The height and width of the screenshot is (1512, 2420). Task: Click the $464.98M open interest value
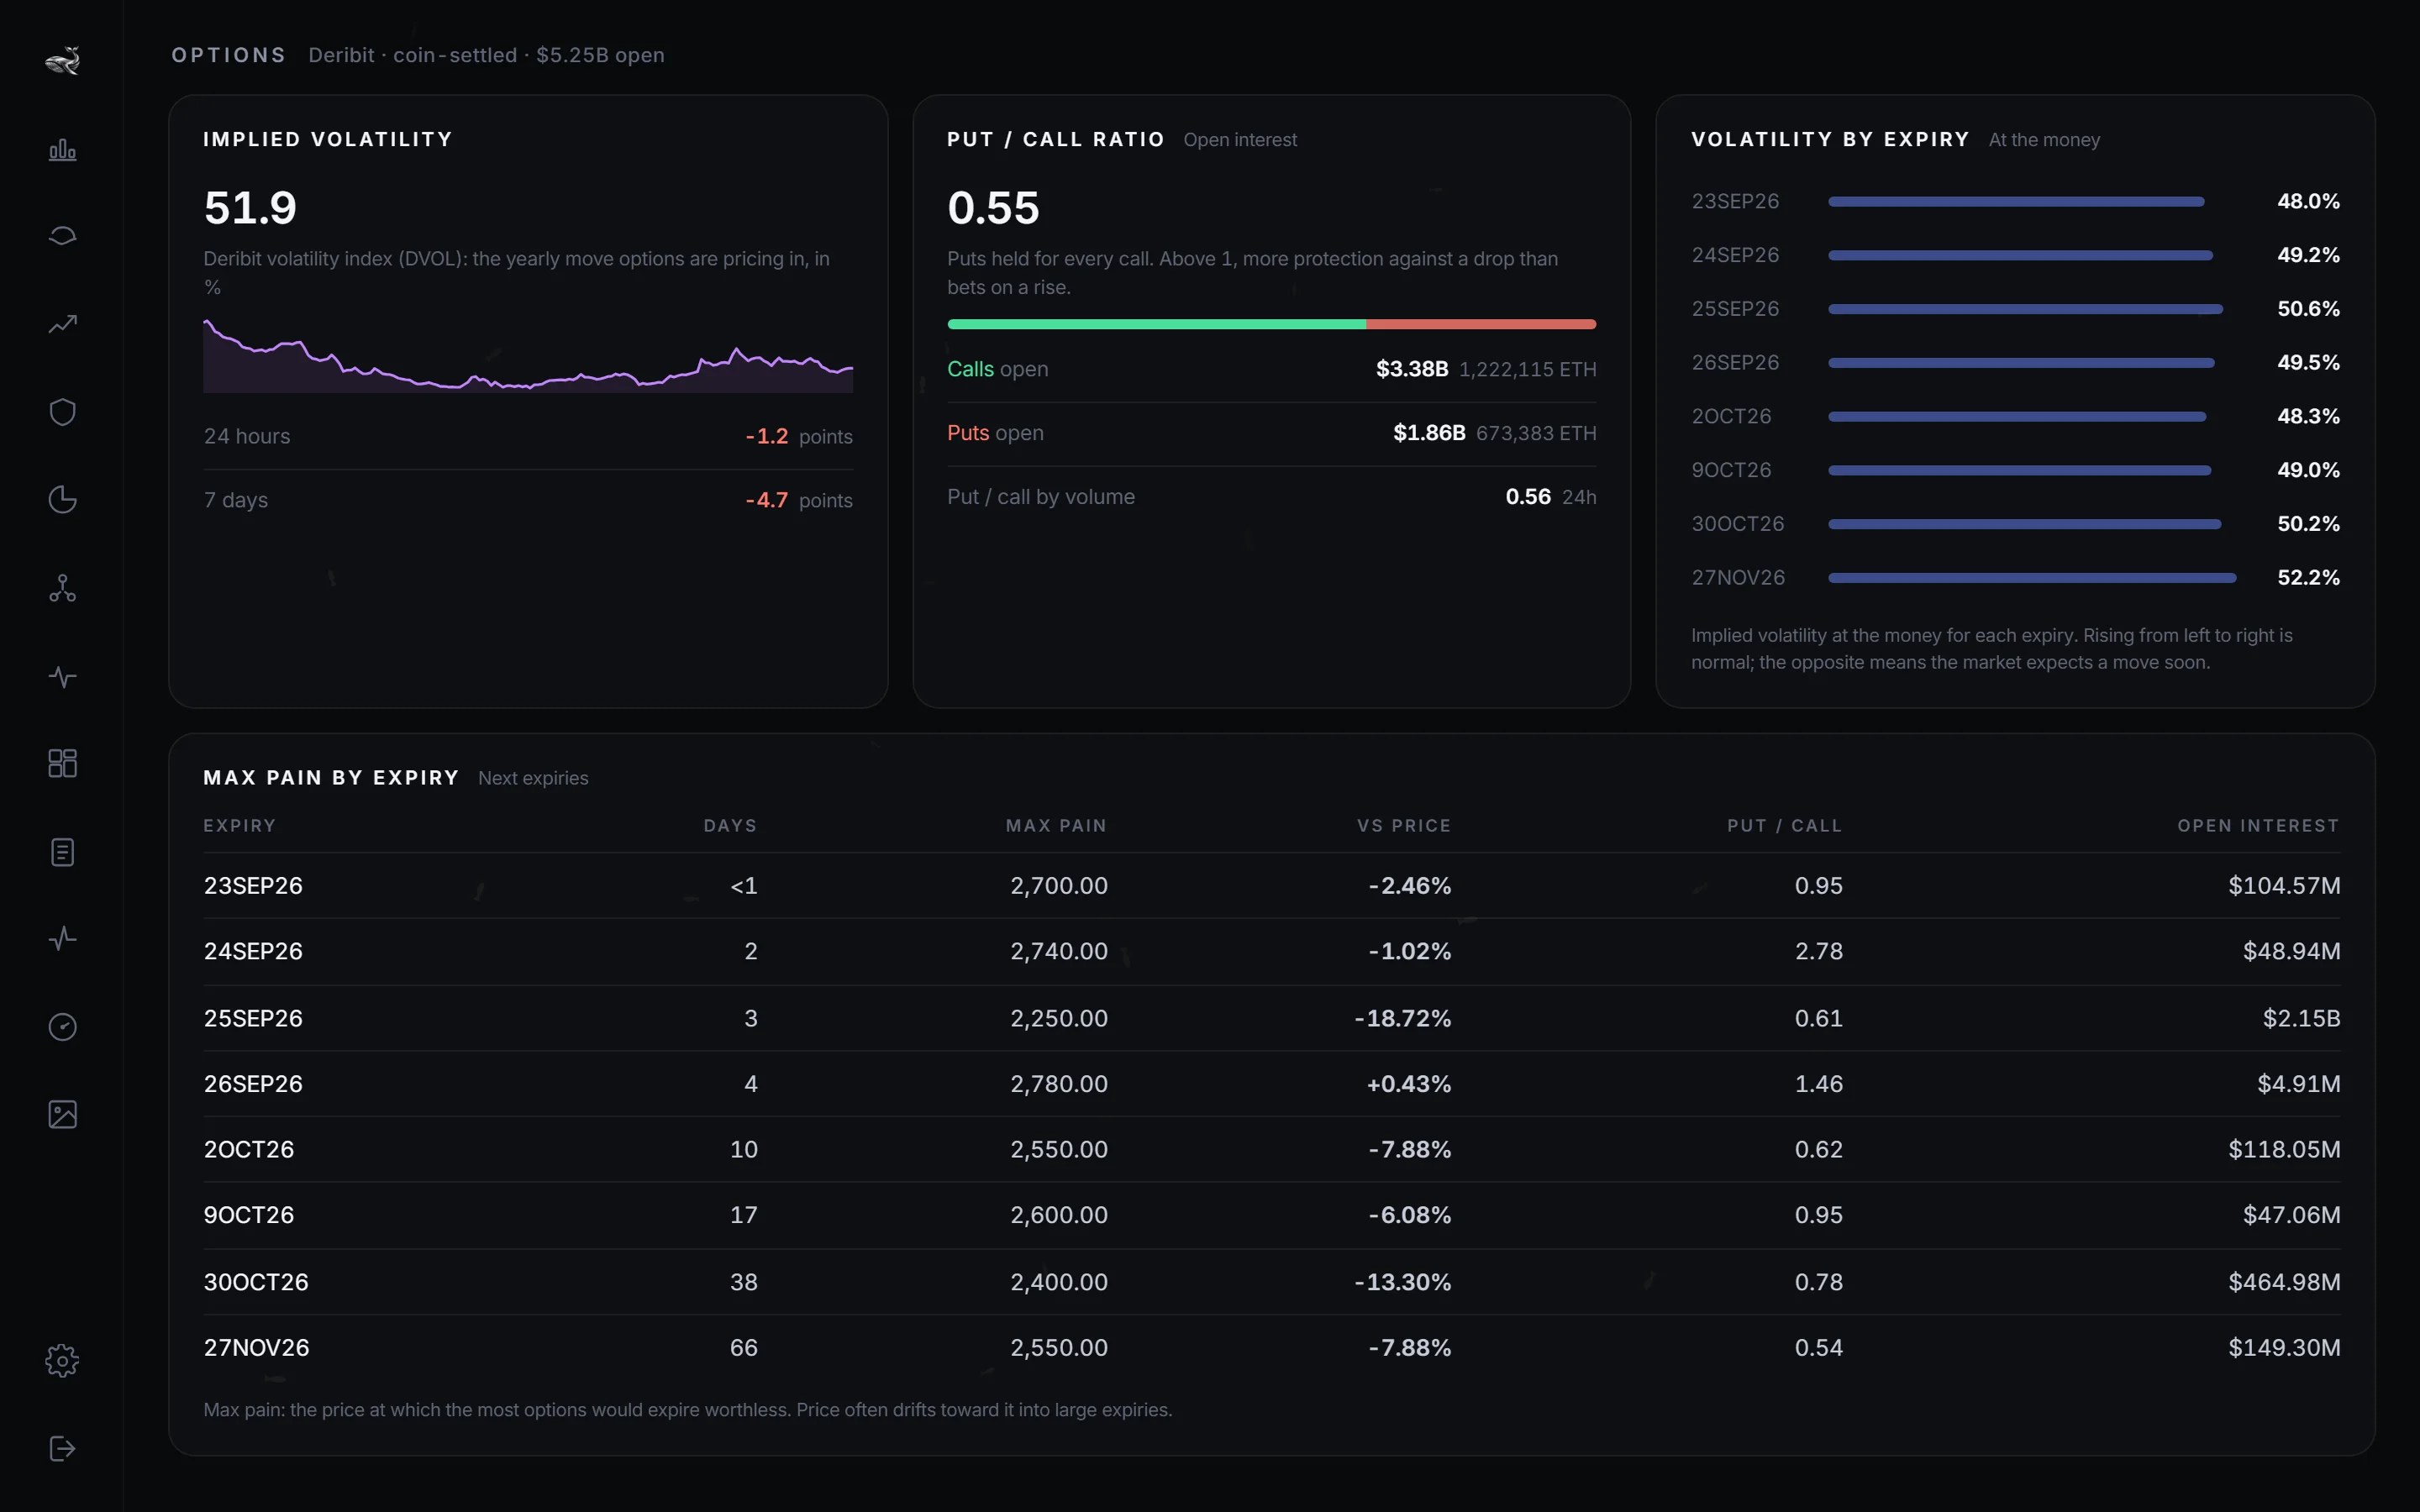point(2284,1282)
